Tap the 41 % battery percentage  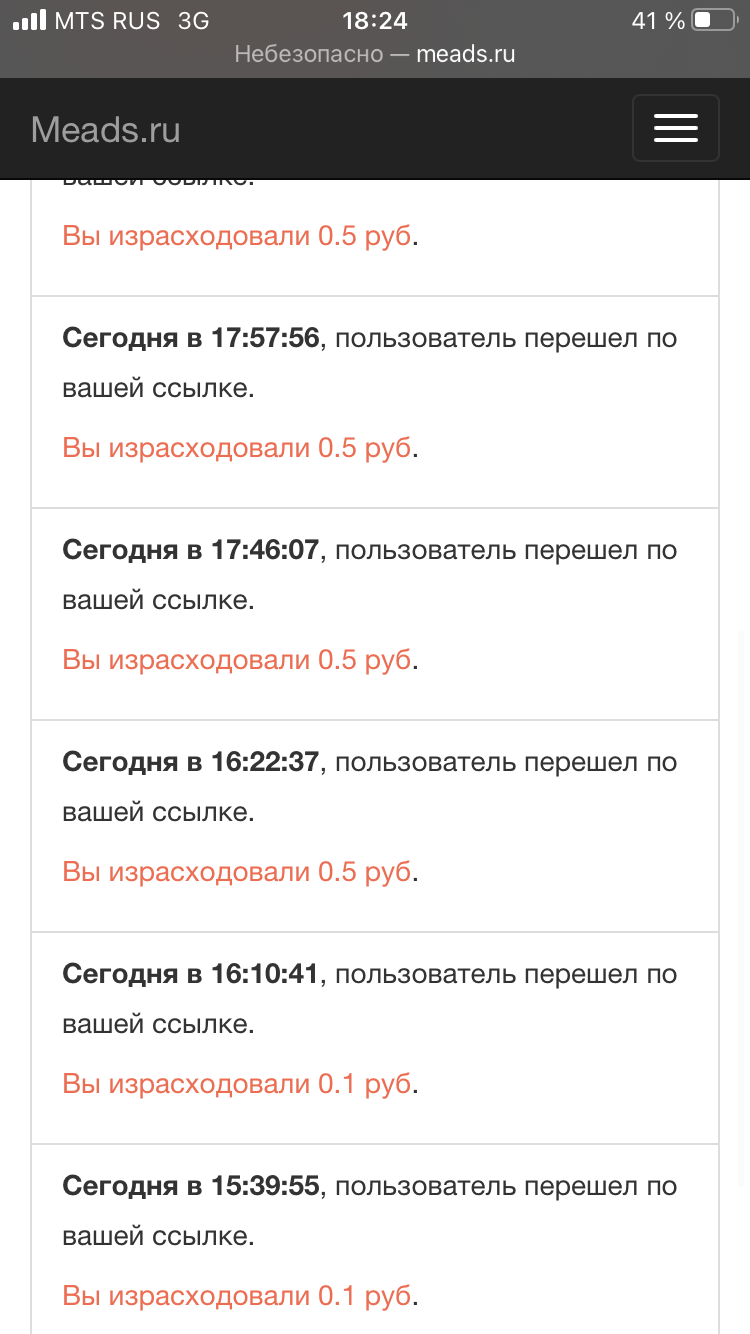pyautogui.click(x=658, y=20)
